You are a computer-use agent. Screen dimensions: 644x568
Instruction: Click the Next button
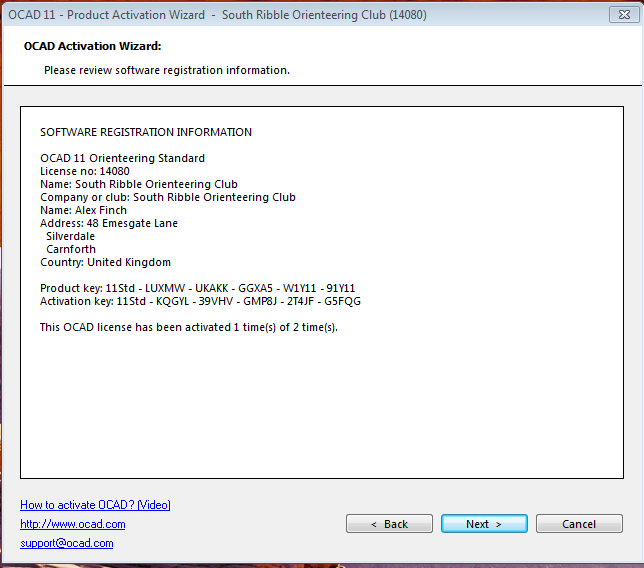(483, 524)
